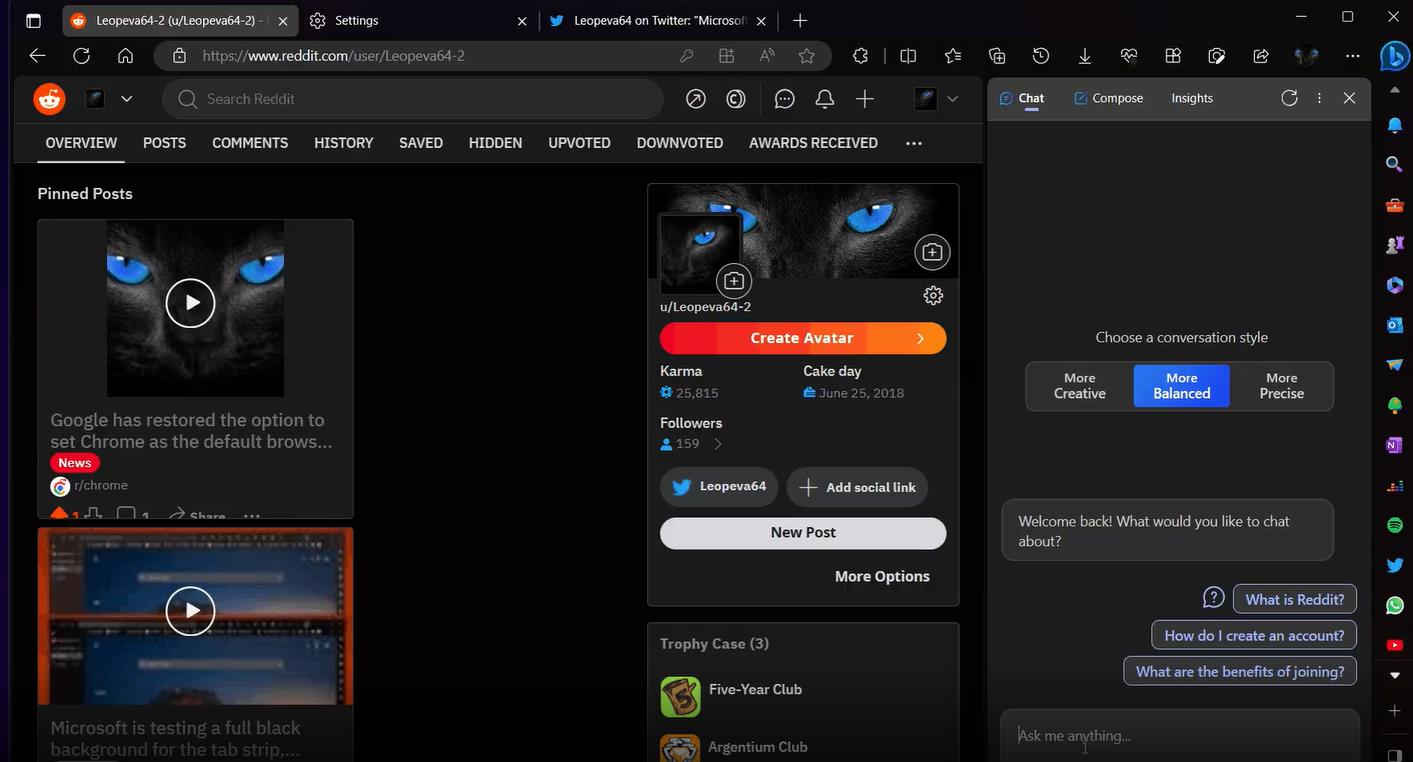This screenshot has height=762, width=1413.
Task: Open Spotify in Edge sidebar
Action: (x=1395, y=525)
